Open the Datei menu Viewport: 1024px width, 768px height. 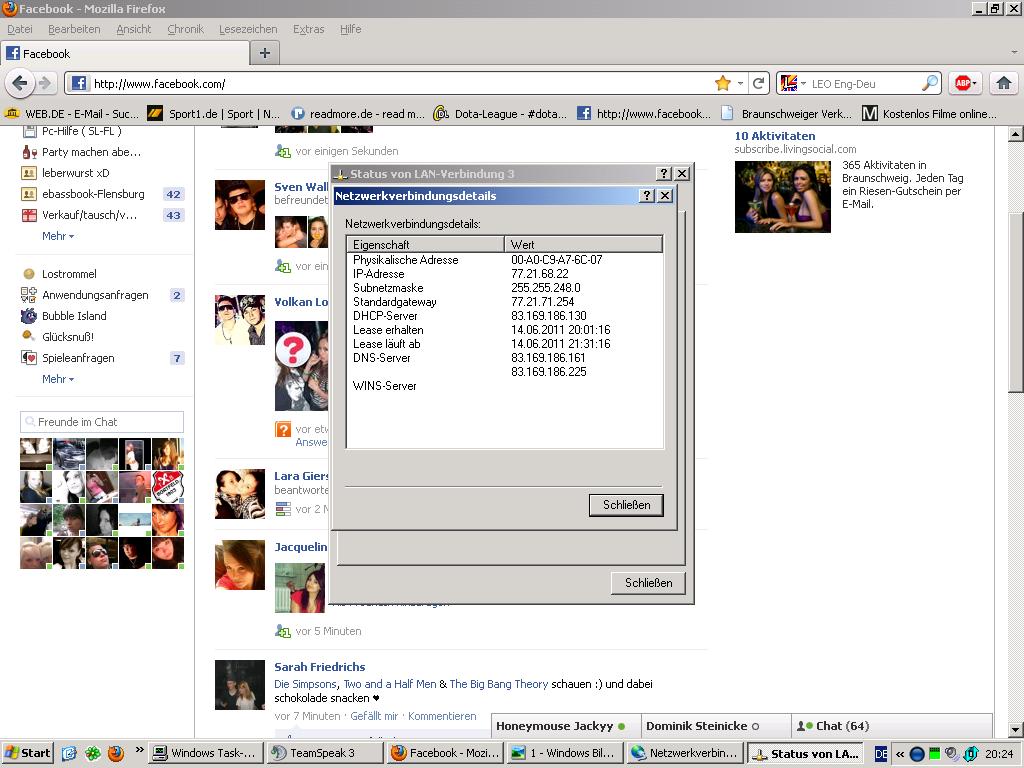(x=20, y=29)
